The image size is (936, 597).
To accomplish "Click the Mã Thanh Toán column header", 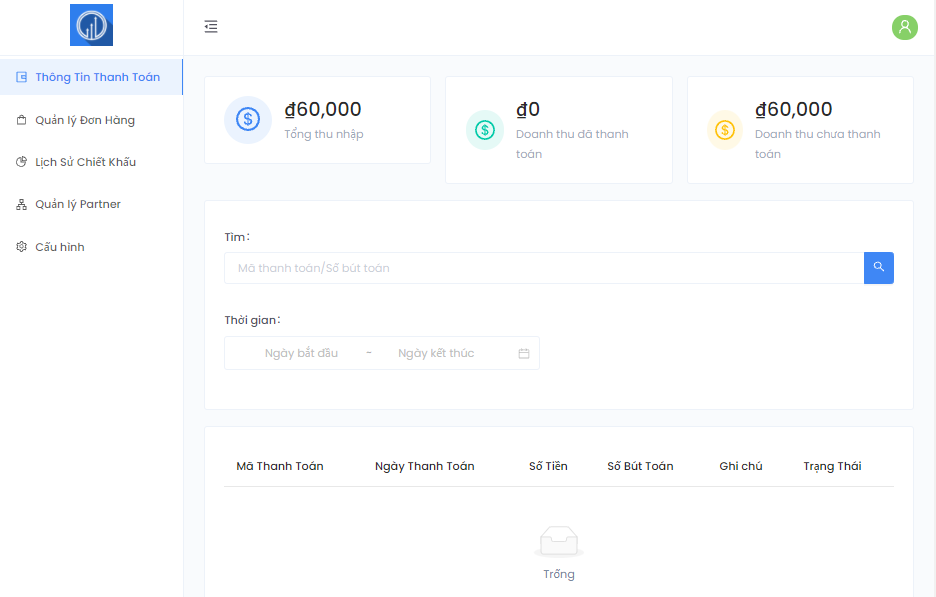I will pos(279,466).
